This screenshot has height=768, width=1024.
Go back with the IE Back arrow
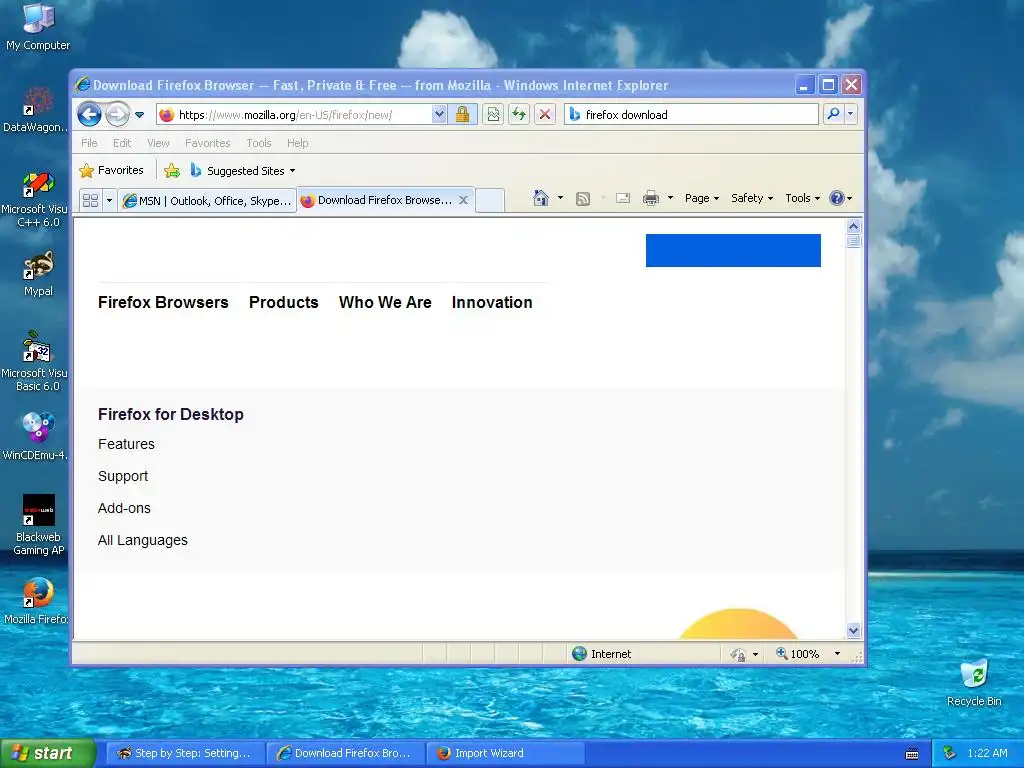coord(89,115)
